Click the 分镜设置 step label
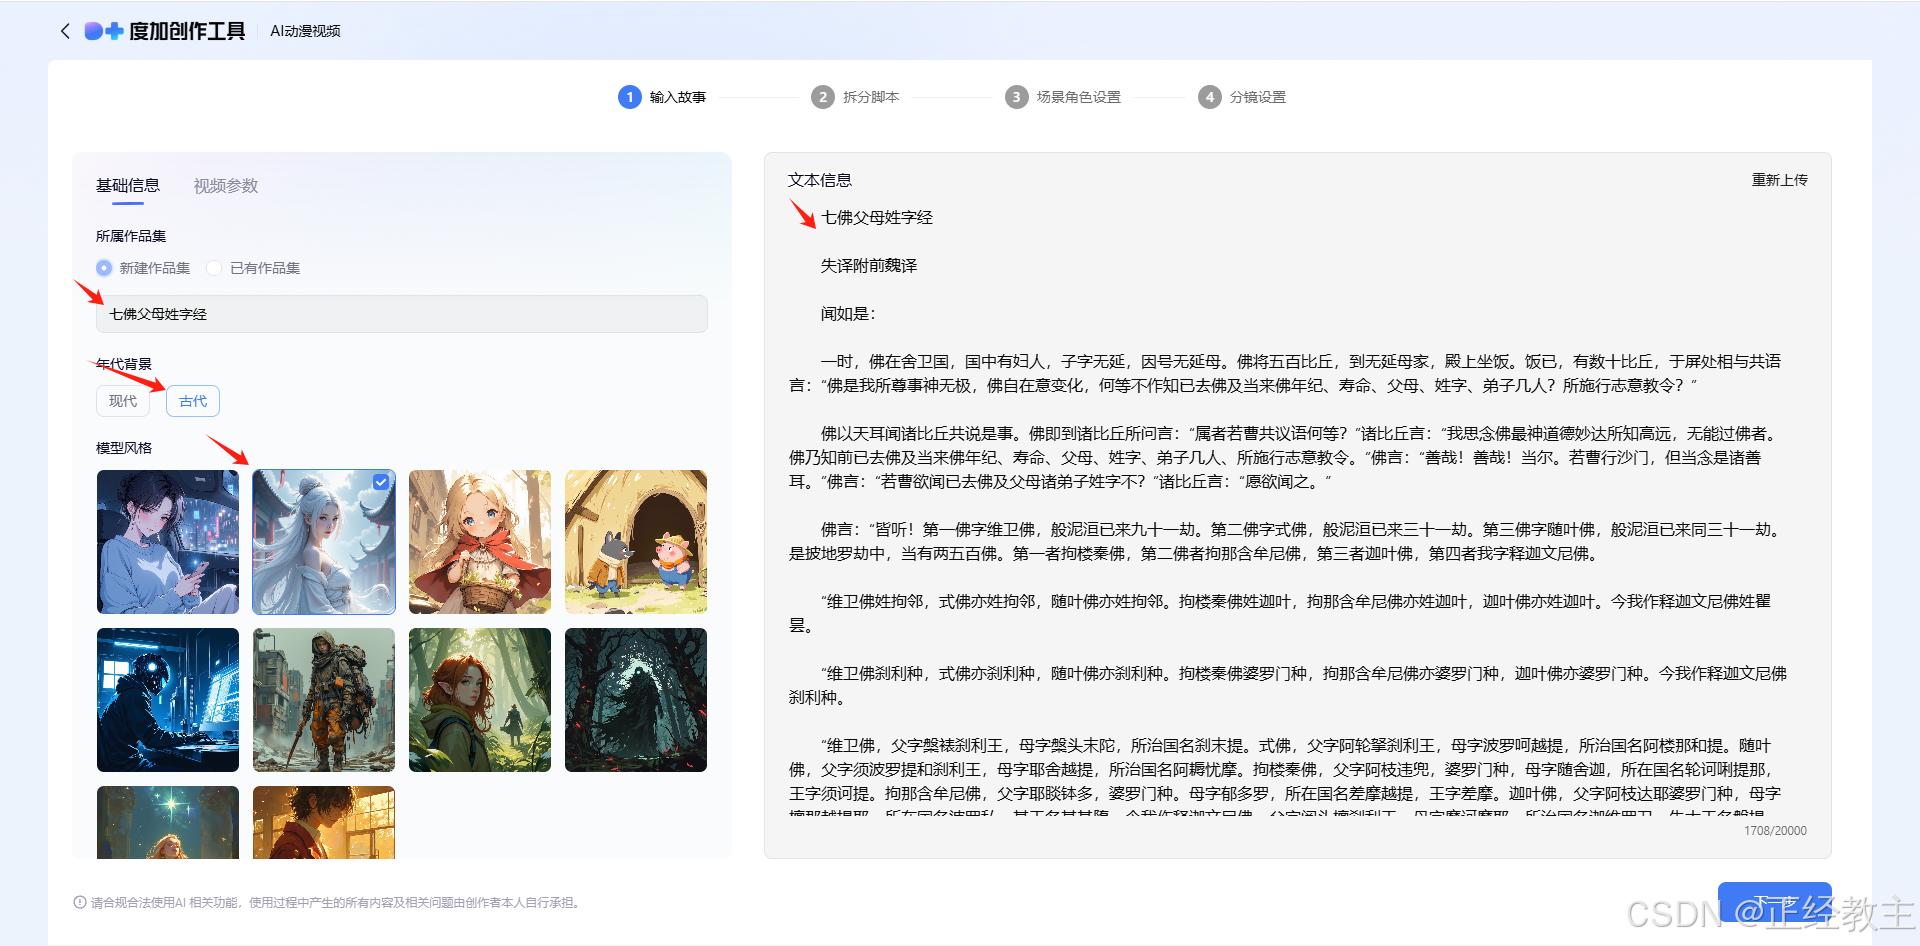The height and width of the screenshot is (946, 1920). (x=1258, y=97)
